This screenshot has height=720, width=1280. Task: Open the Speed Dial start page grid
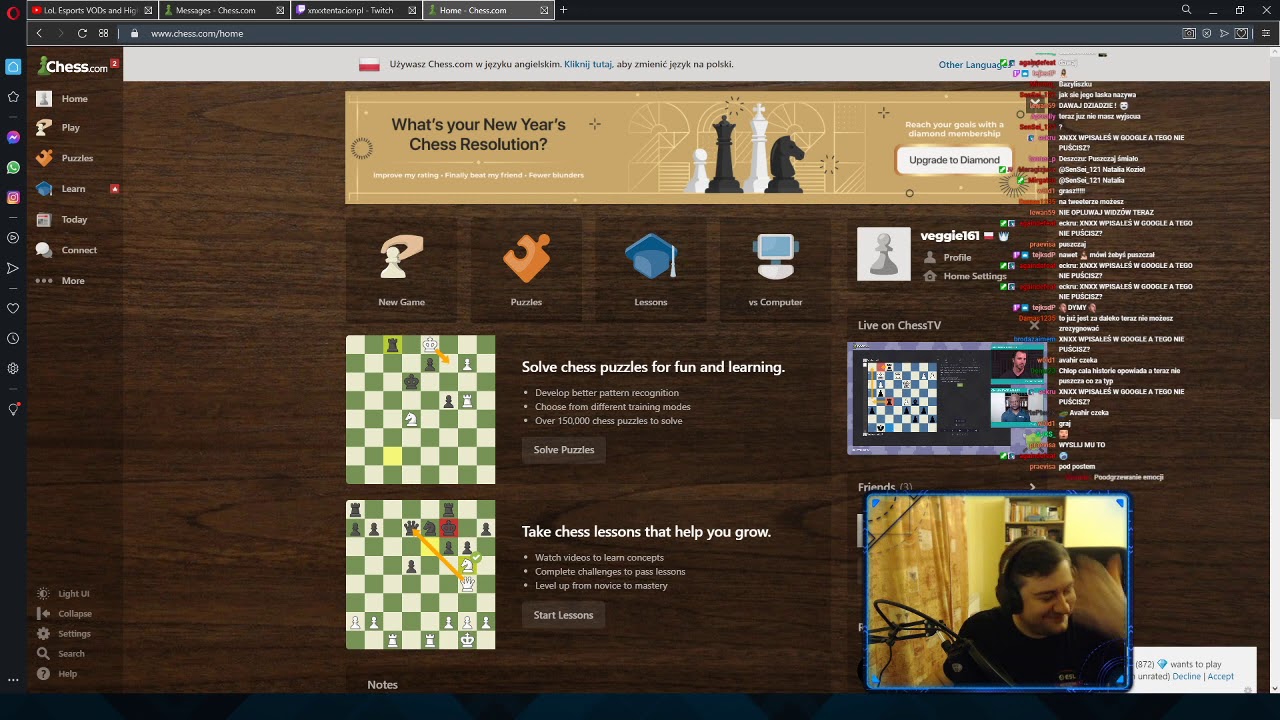click(x=103, y=33)
